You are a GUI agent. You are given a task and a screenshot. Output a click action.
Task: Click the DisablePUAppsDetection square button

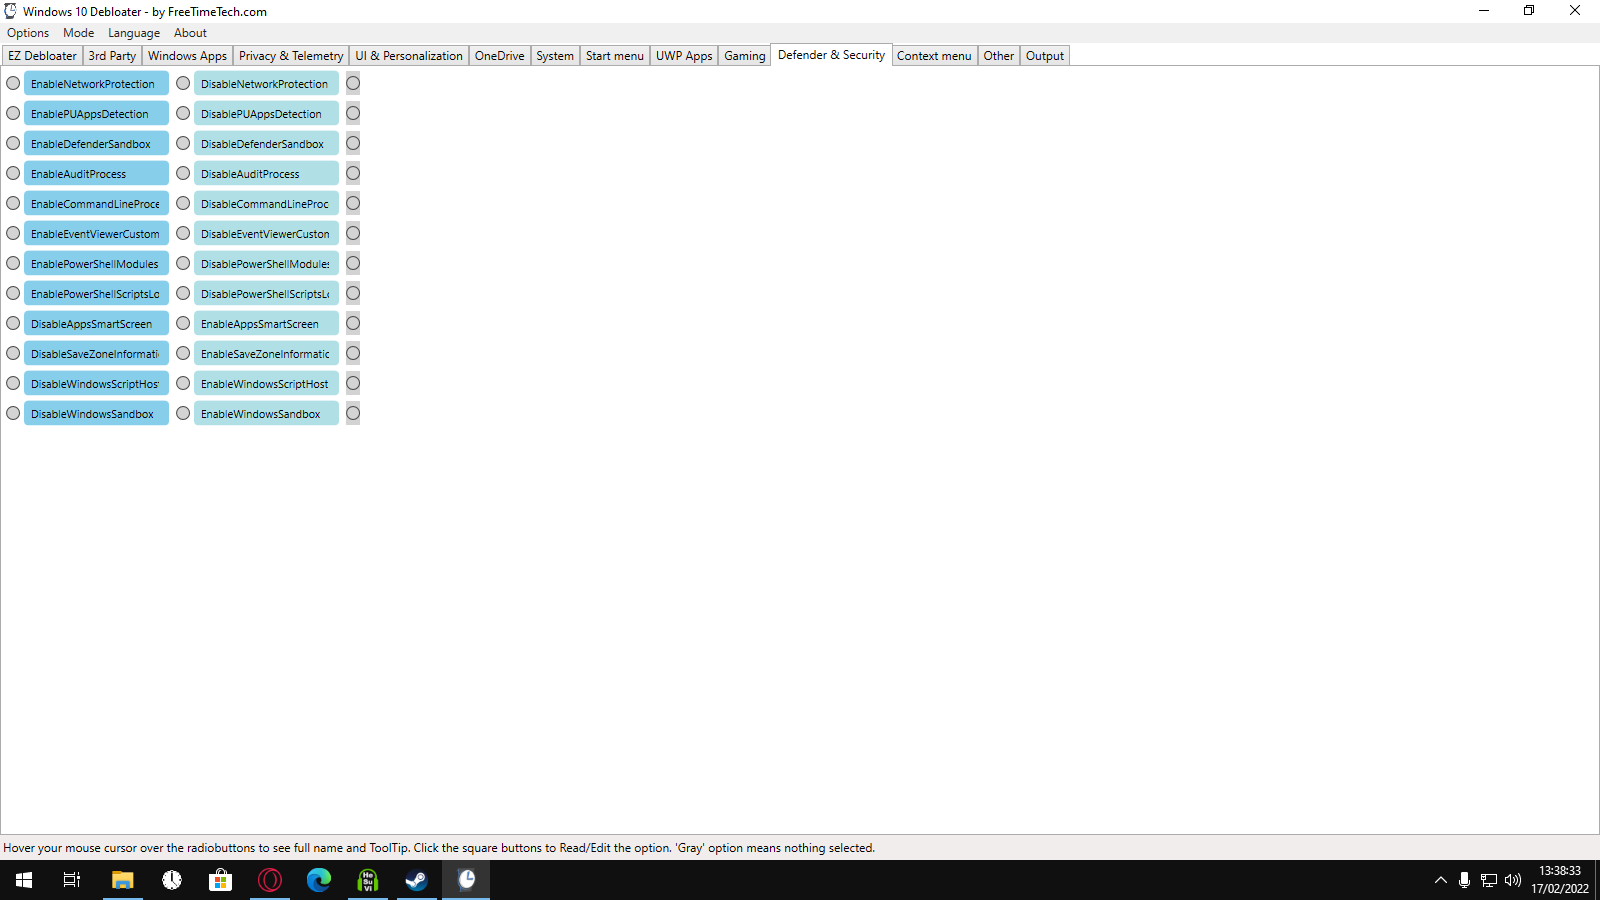pos(266,113)
